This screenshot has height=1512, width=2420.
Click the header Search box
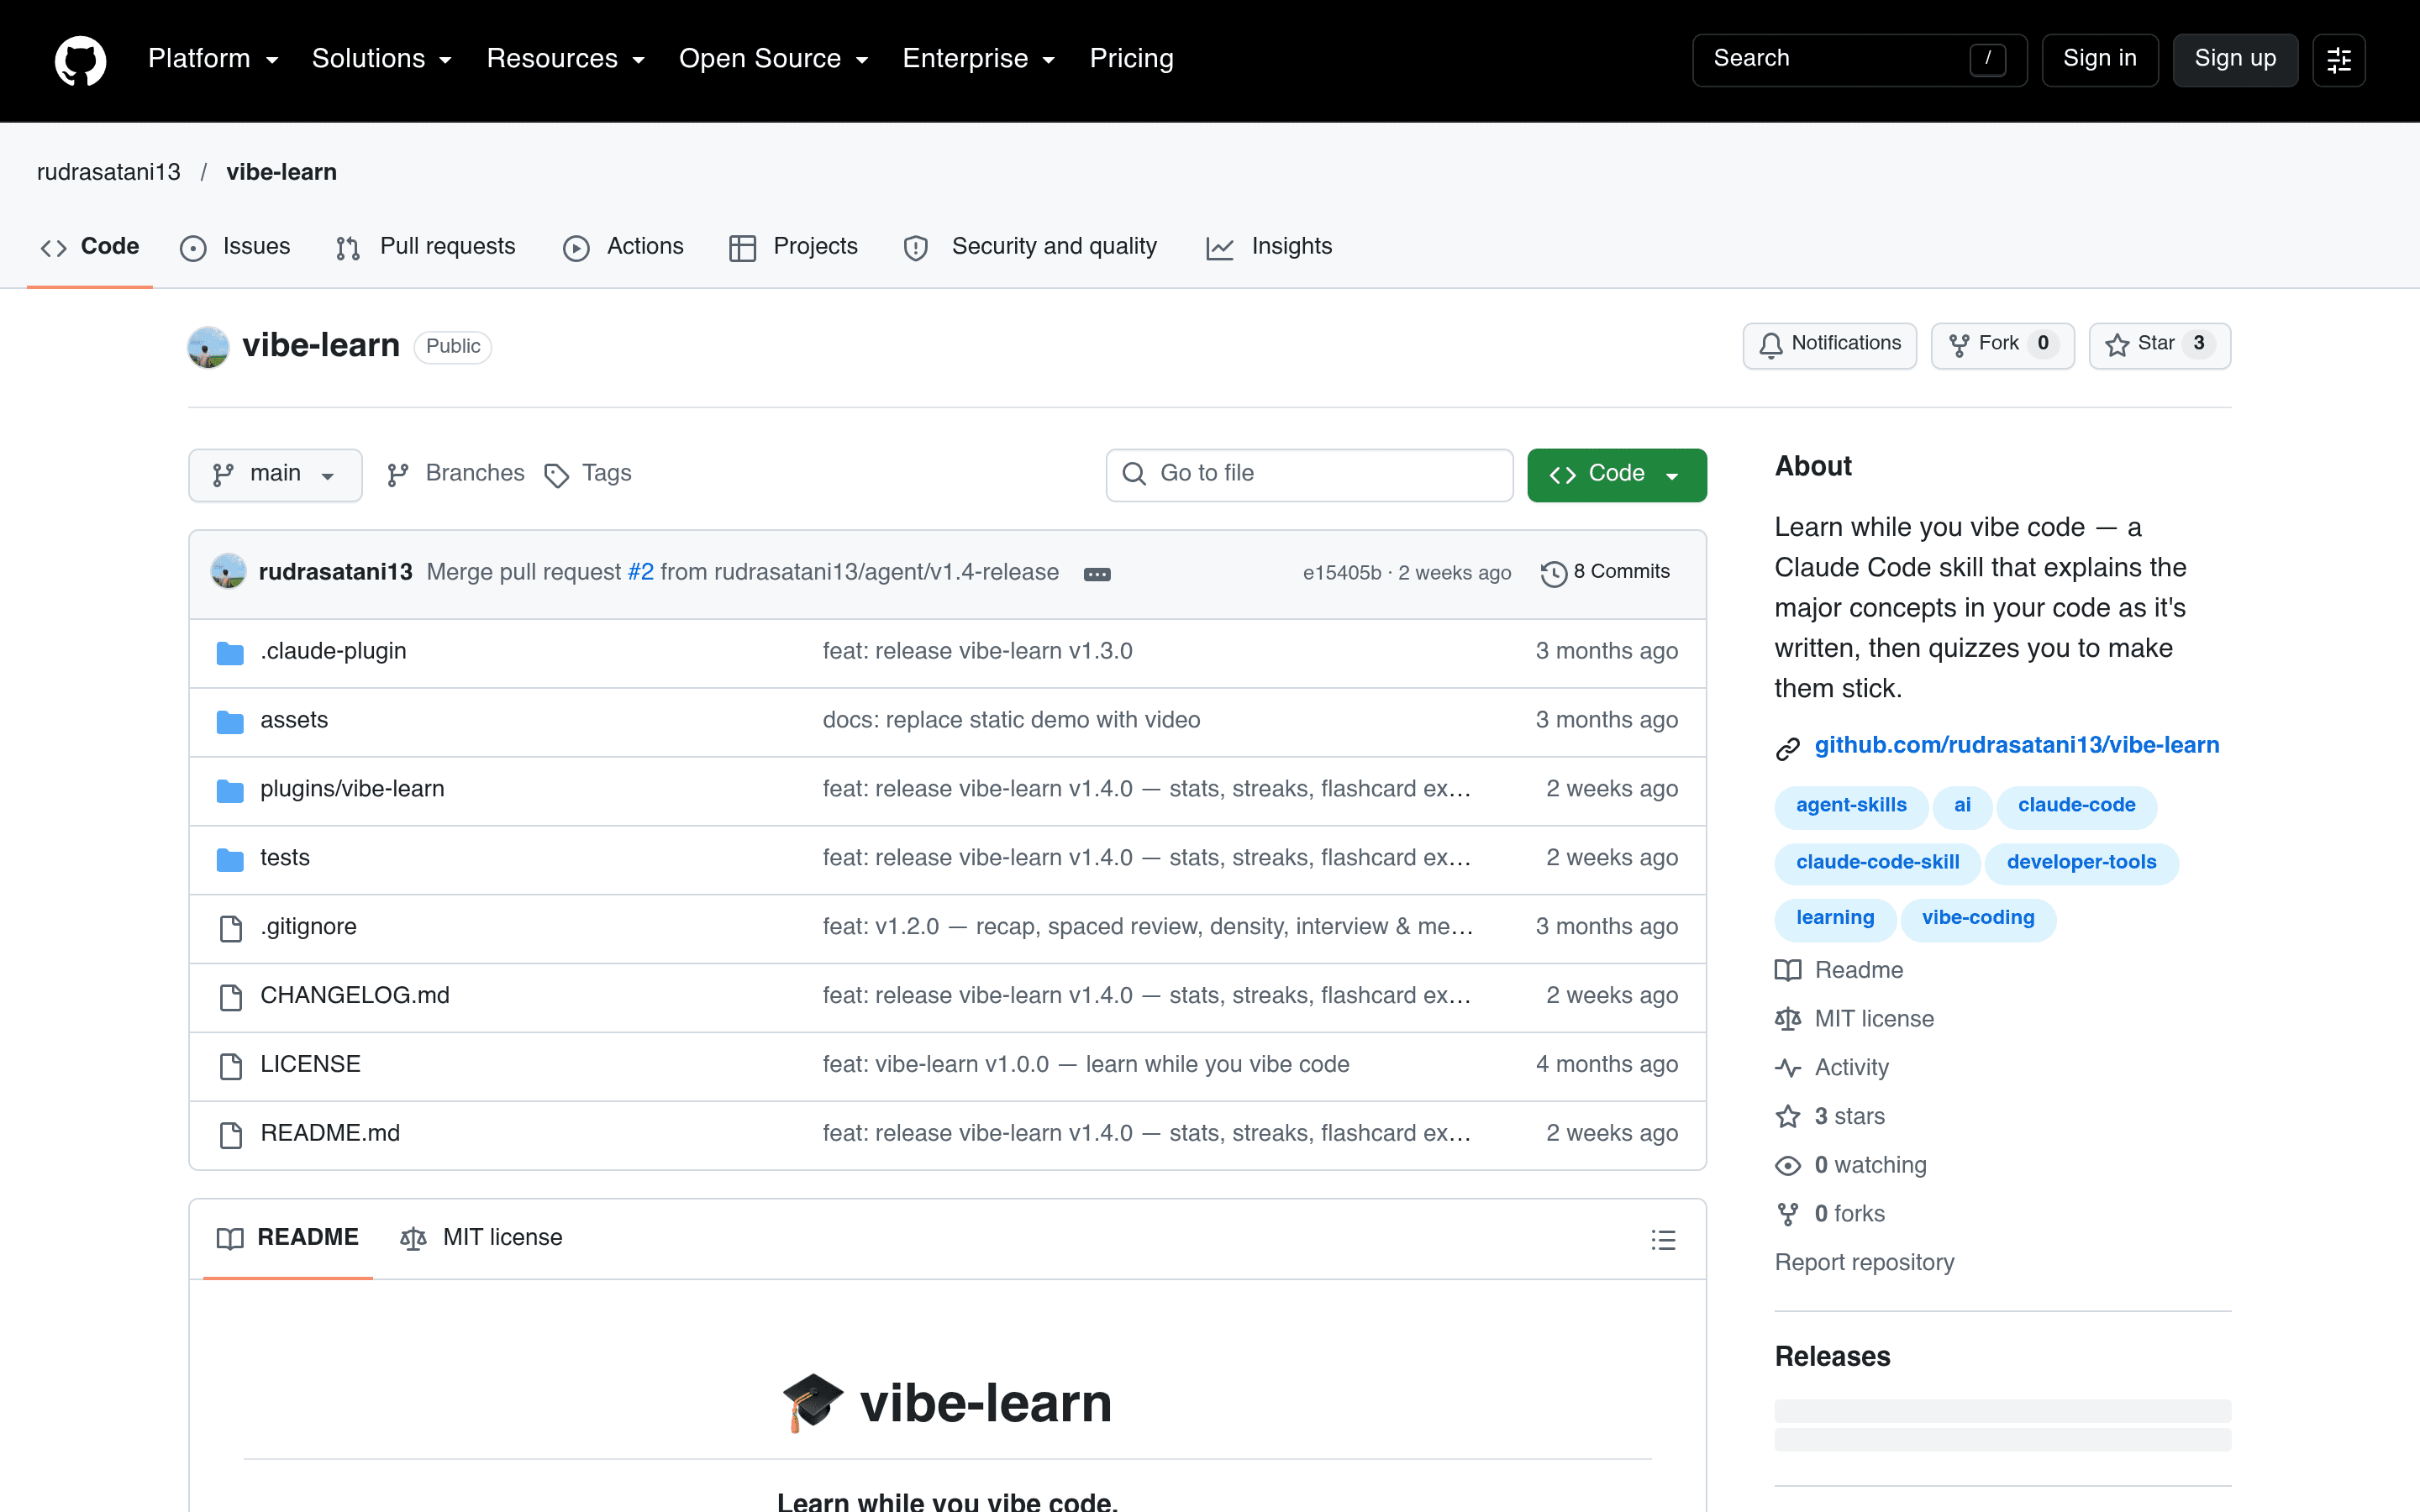click(1859, 60)
